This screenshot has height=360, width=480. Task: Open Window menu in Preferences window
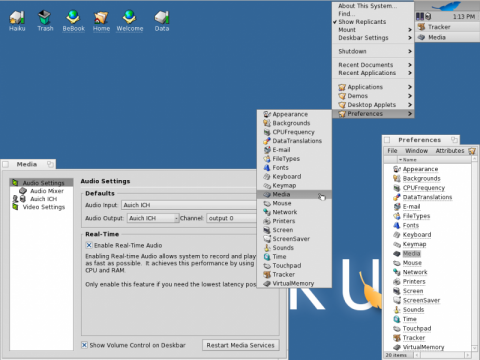416,151
